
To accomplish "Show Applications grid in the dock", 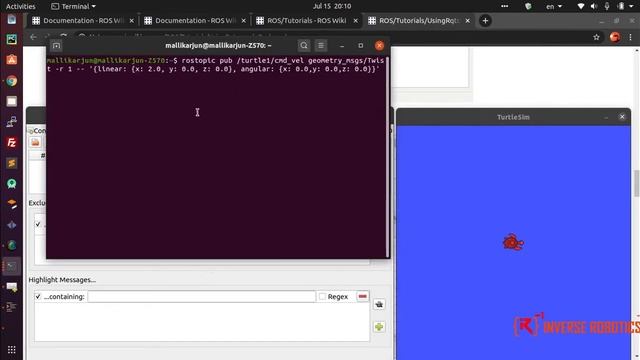I will pyautogui.click(x=11, y=349).
